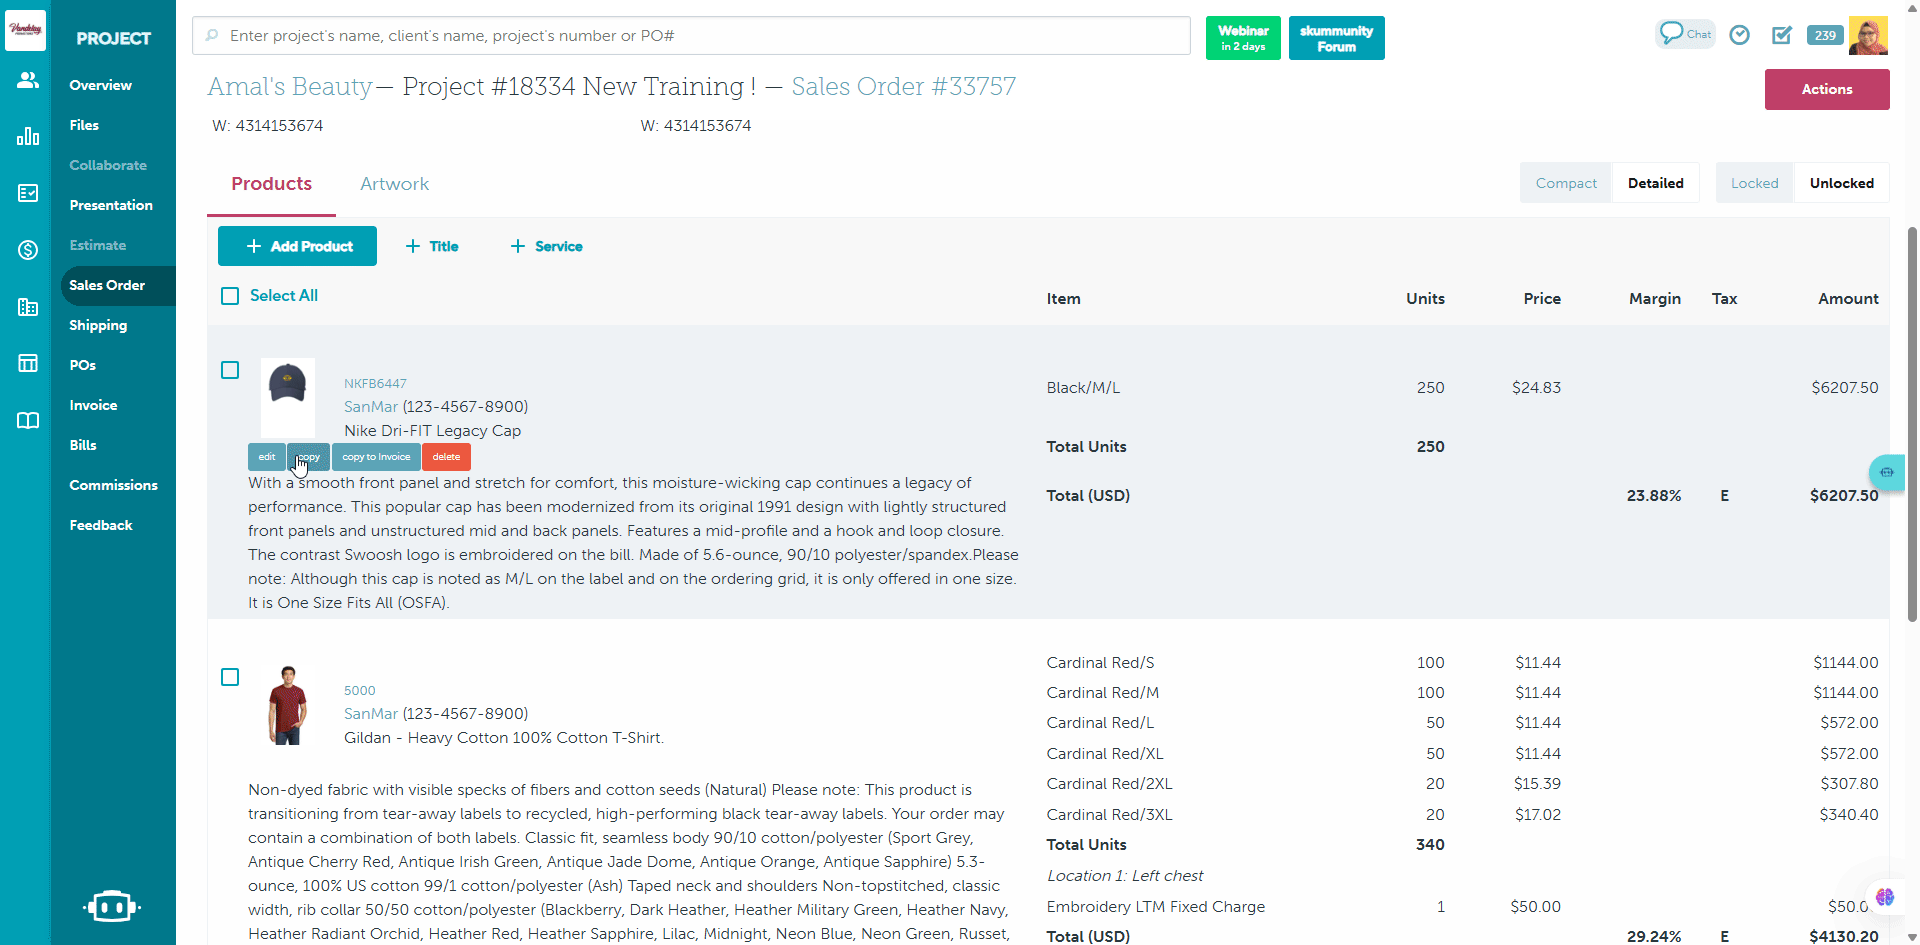Viewport: 1920px width, 945px height.
Task: Open the robot assistant icon at bottom
Action: [x=111, y=906]
